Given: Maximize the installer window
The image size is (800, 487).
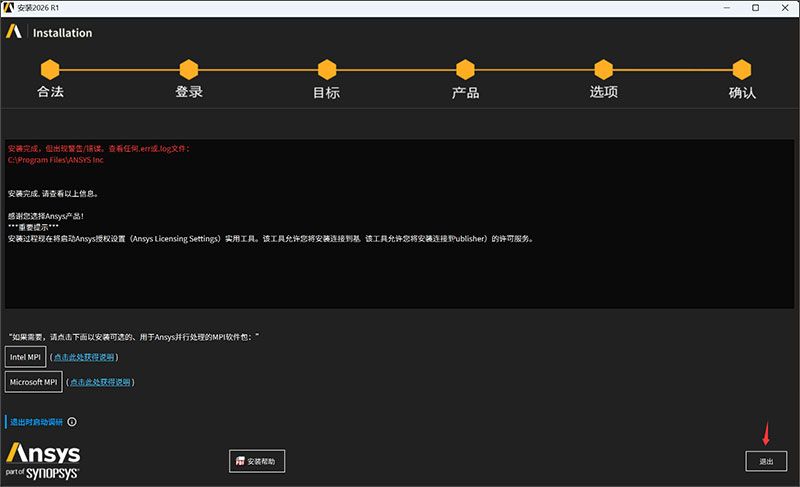Looking at the screenshot, I should (756, 8).
